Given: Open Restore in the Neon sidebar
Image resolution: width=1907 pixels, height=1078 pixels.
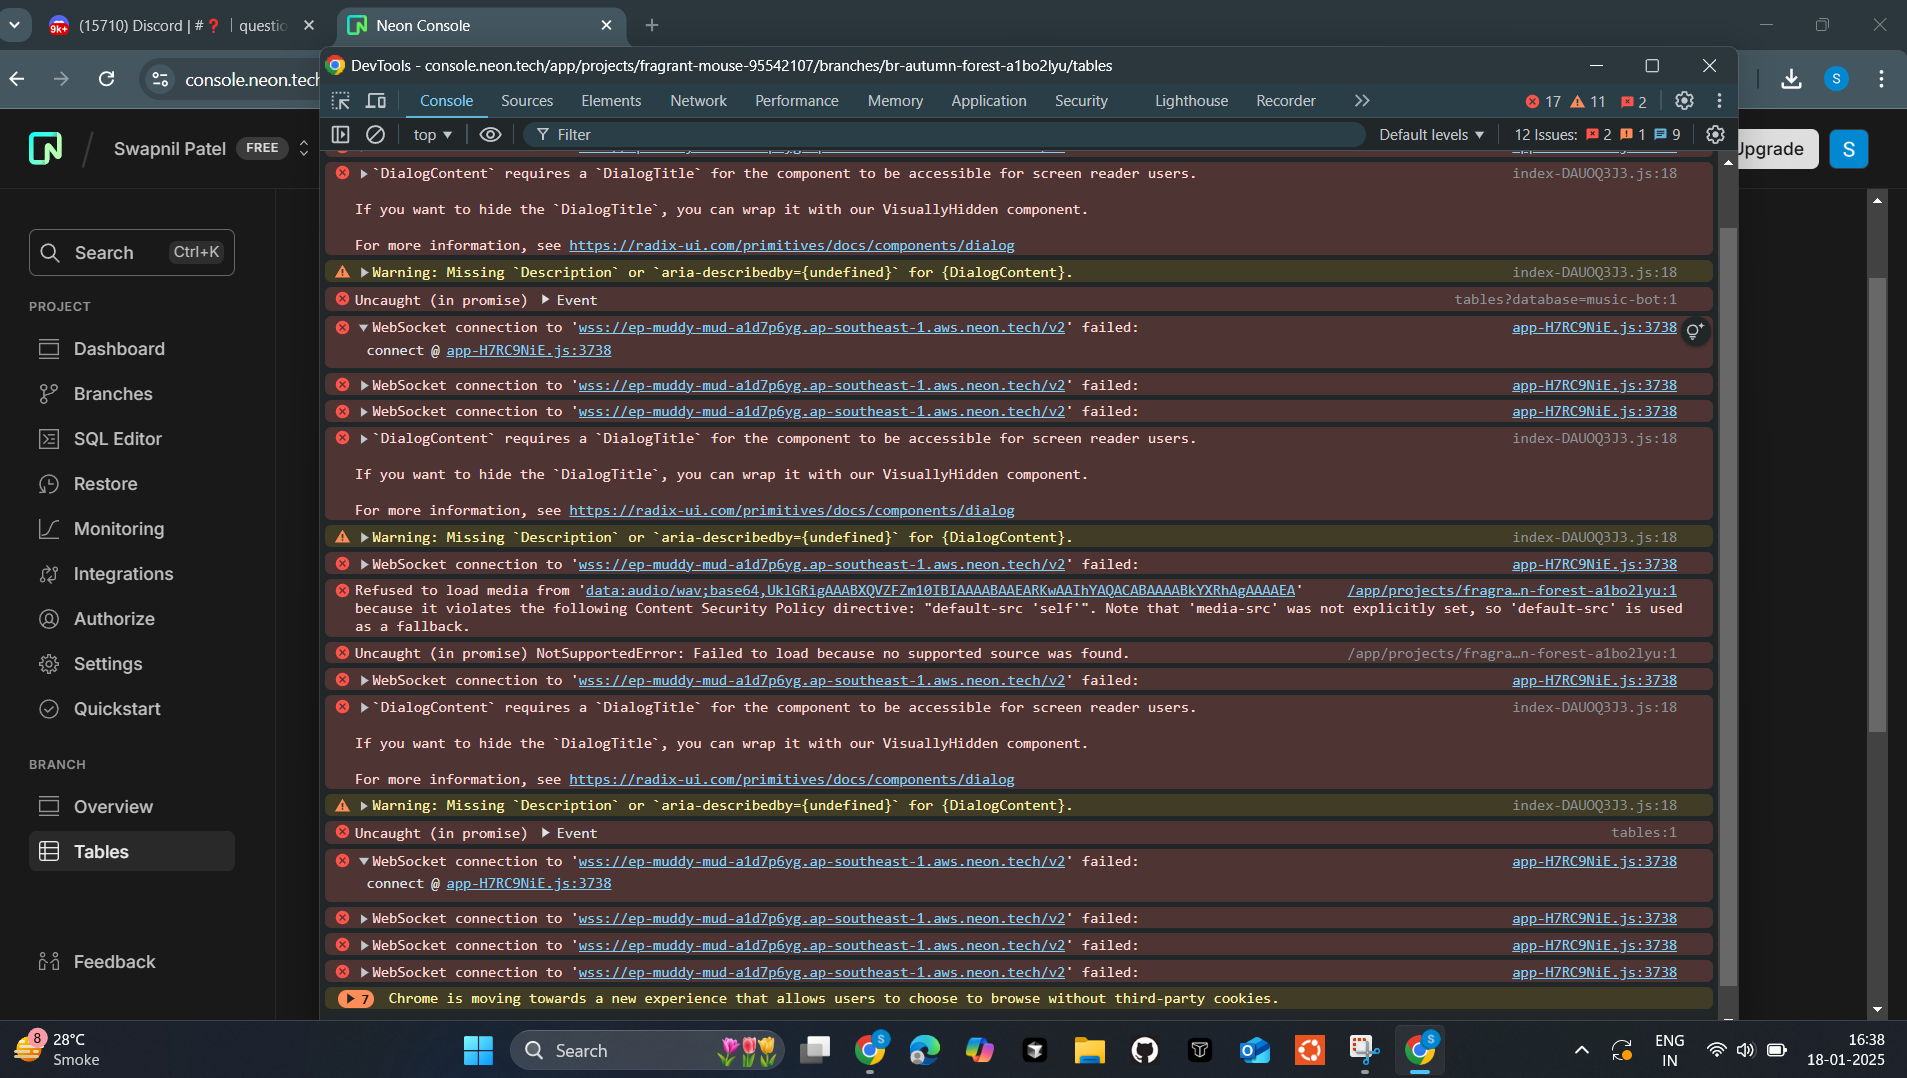Looking at the screenshot, I should pos(132,484).
